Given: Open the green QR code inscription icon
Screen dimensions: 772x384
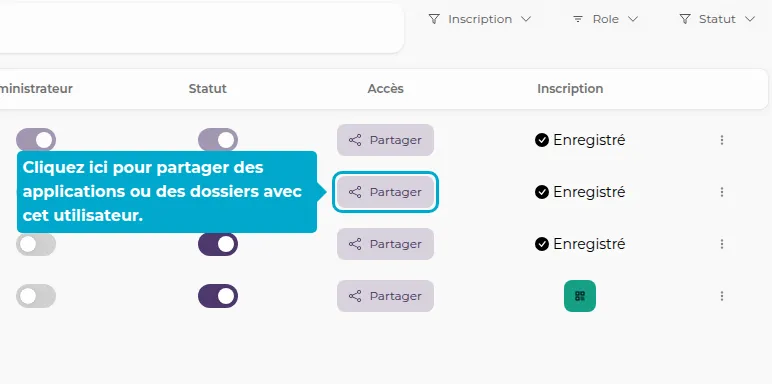Looking at the screenshot, I should pos(579,296).
